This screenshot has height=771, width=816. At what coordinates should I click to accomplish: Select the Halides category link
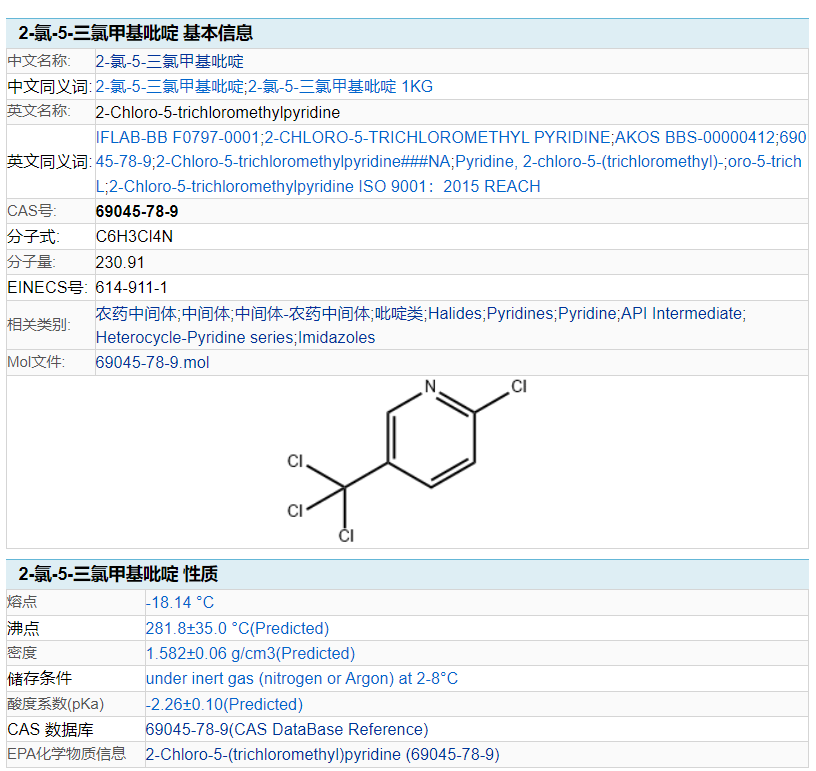pyautogui.click(x=455, y=314)
